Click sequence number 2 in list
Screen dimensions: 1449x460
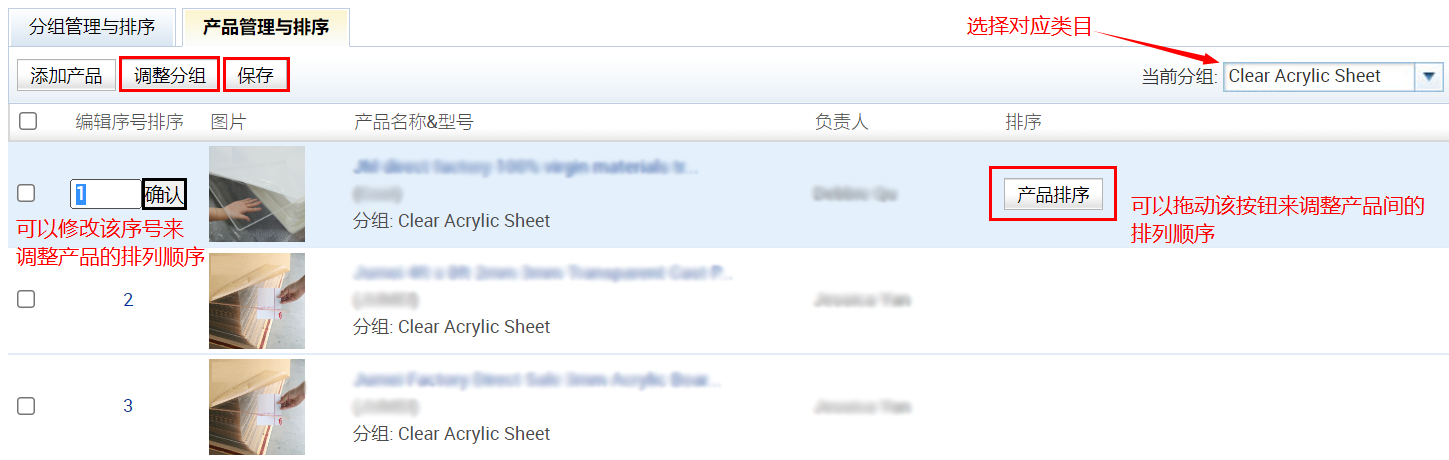[128, 300]
